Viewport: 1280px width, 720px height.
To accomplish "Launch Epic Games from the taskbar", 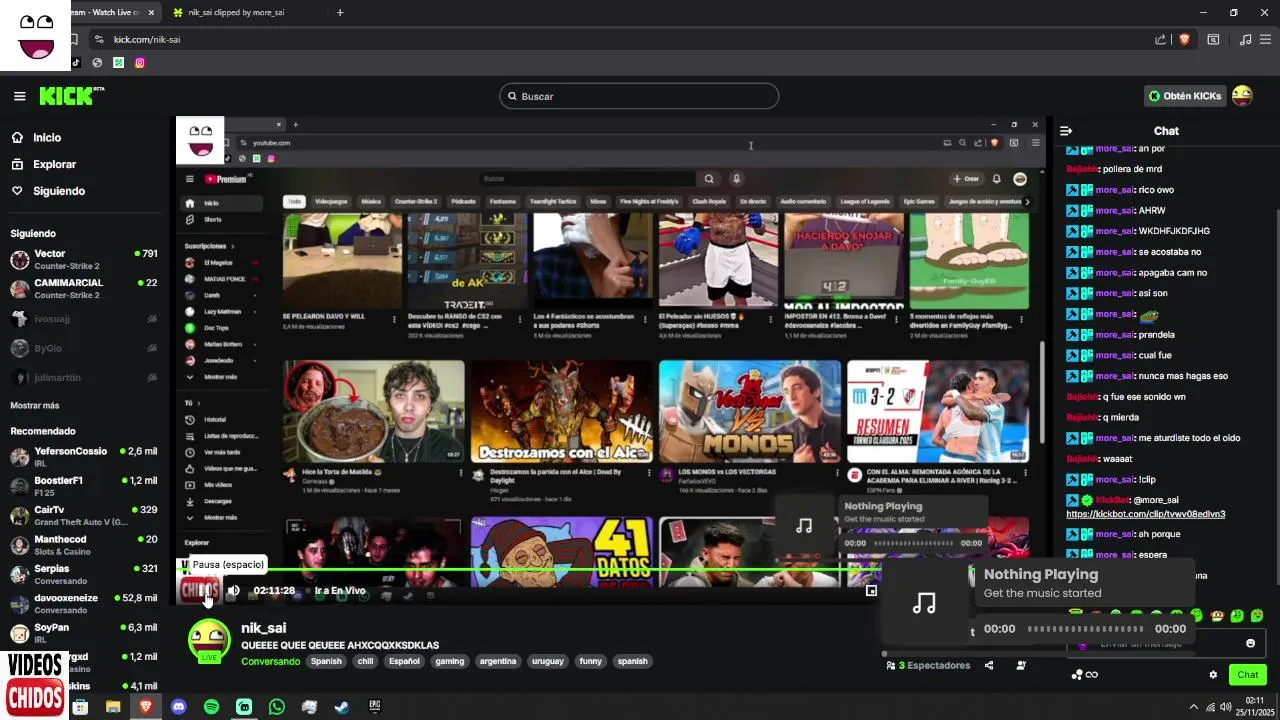I will click(375, 707).
